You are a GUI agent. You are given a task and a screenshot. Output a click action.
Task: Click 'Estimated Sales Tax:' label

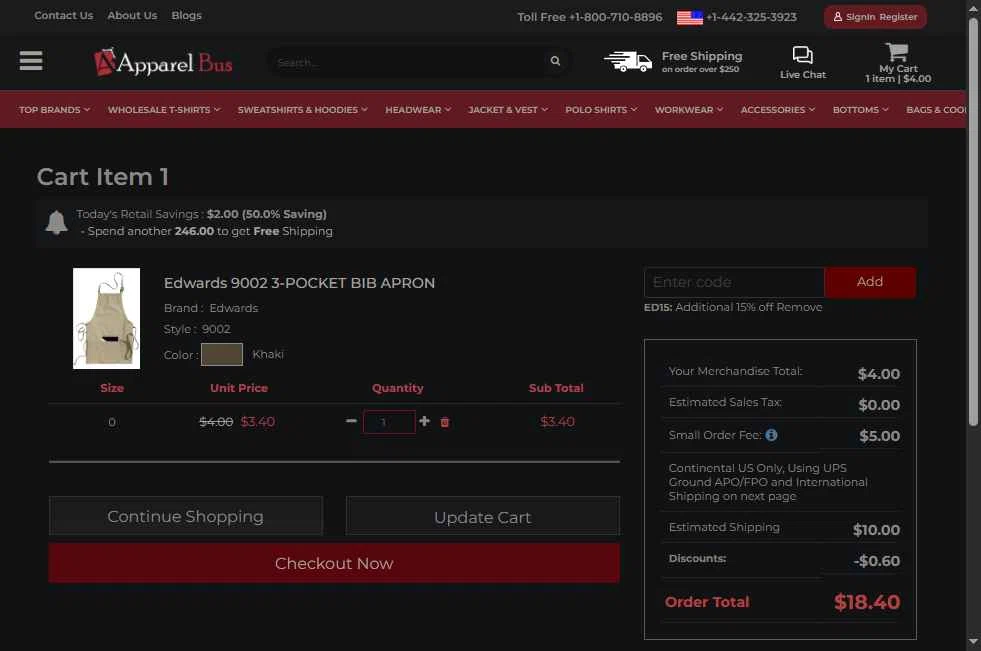pos(725,402)
